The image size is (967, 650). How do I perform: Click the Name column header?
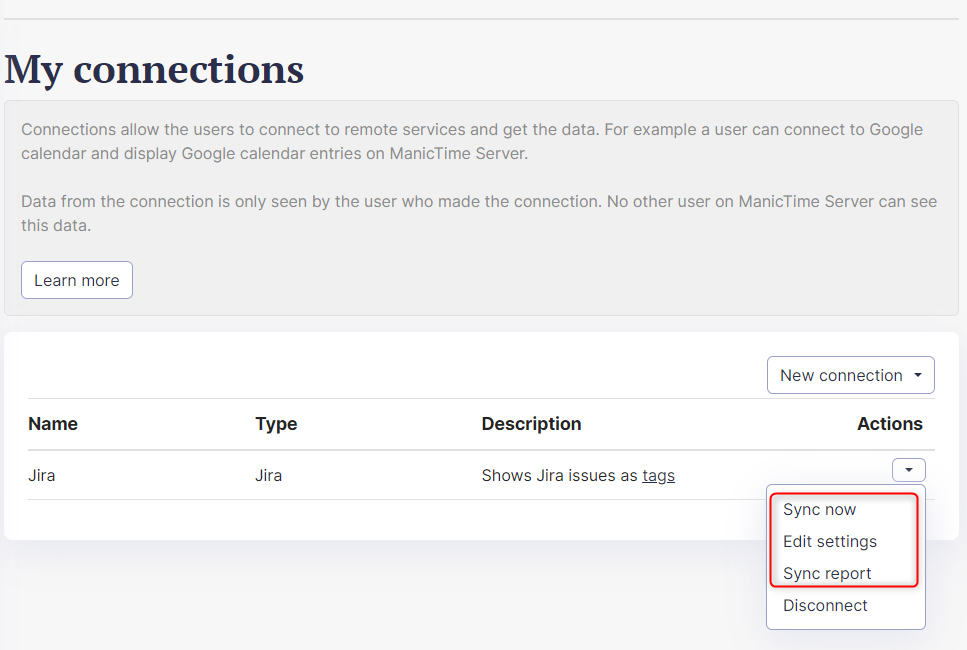tap(53, 424)
